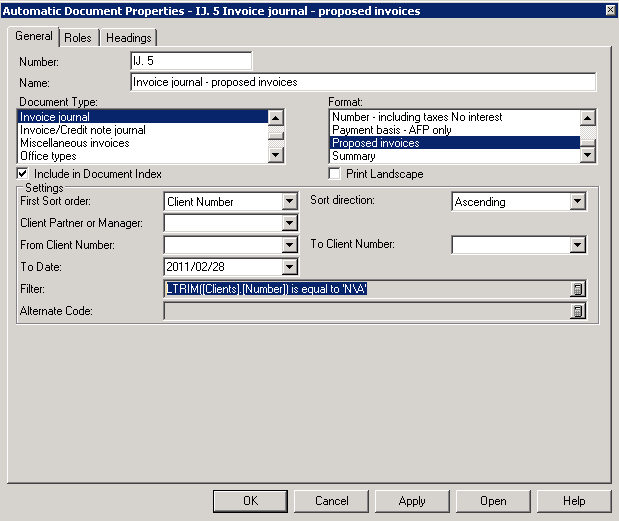
Task: Open the To Date picker dropdown
Action: 290,267
